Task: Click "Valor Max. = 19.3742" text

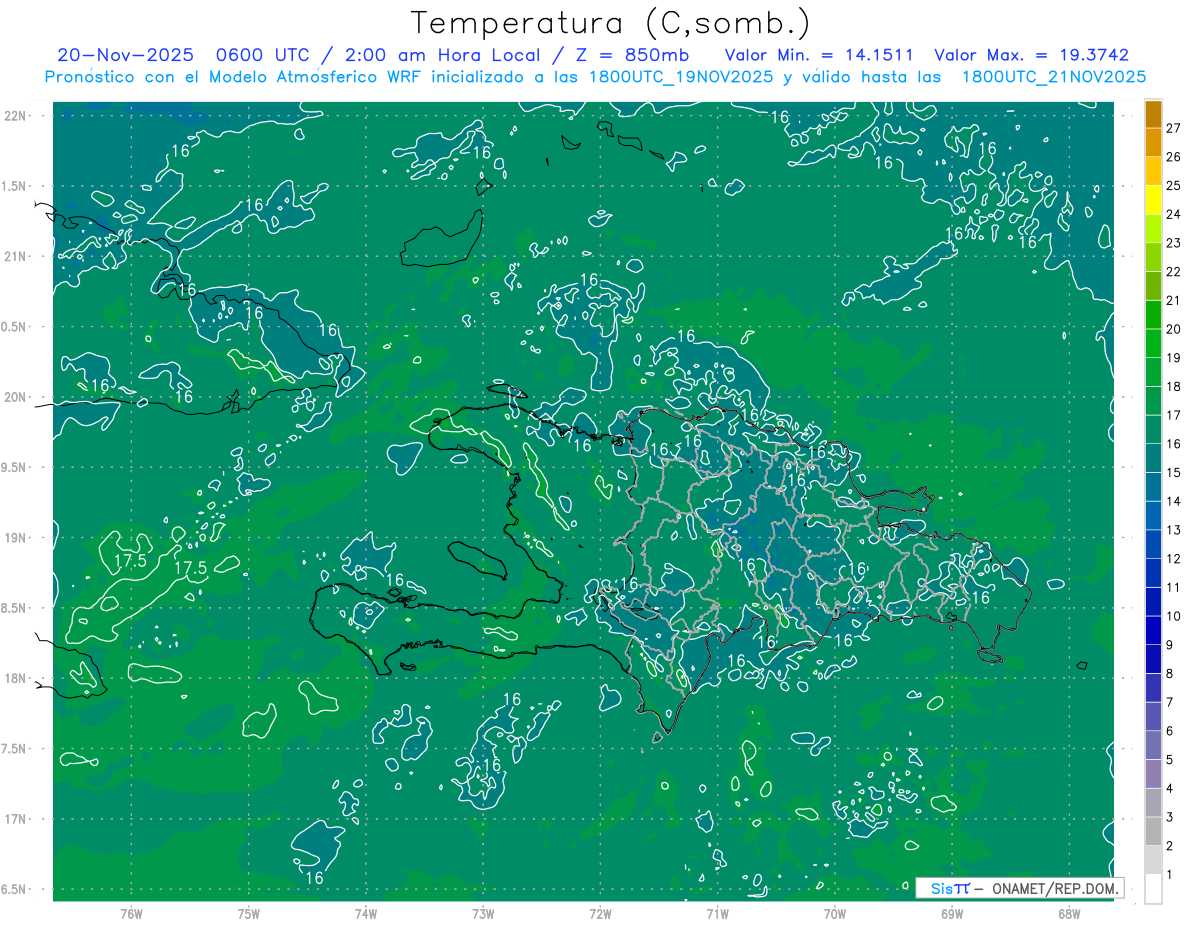Action: [1031, 55]
